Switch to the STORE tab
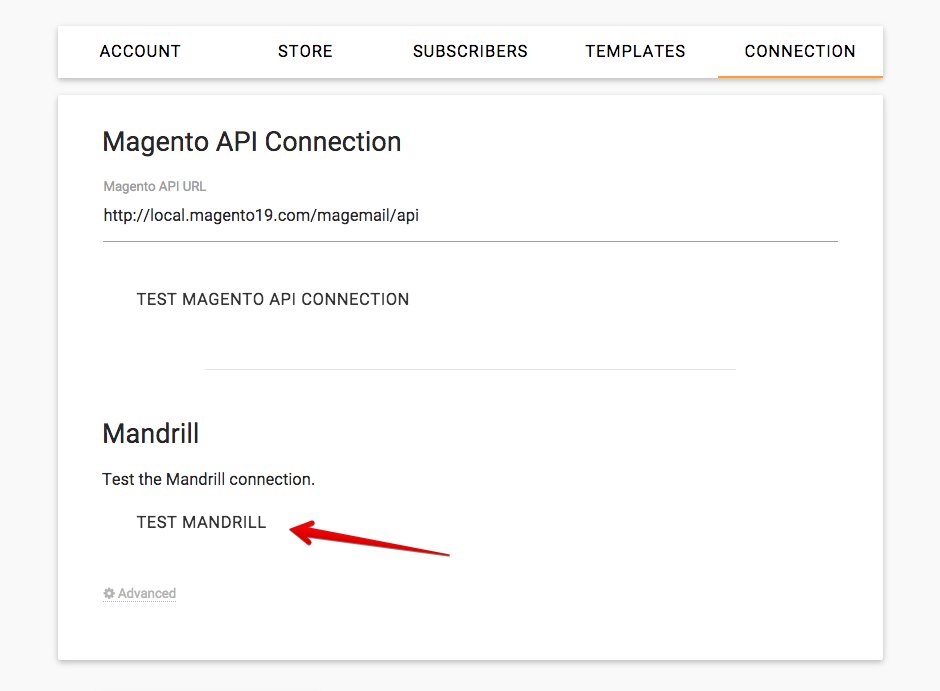Image resolution: width=940 pixels, height=691 pixels. 305,51
